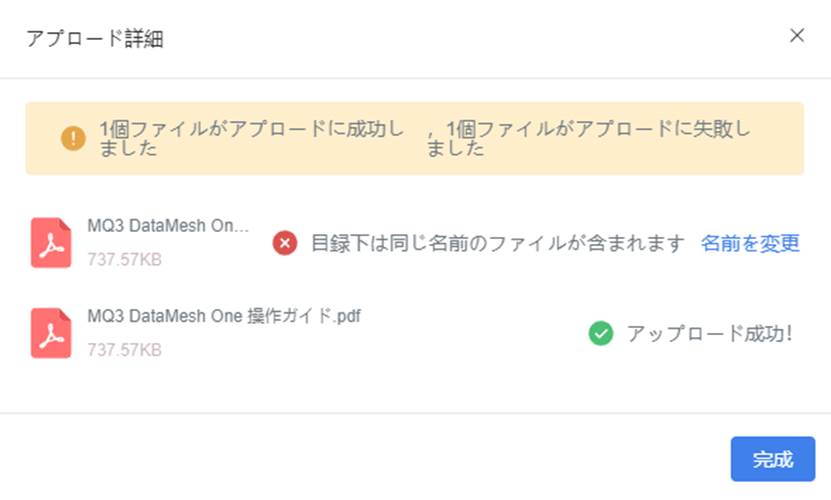Click the アップロード詳細 dialog title
The height and width of the screenshot is (500, 831).
tap(94, 39)
